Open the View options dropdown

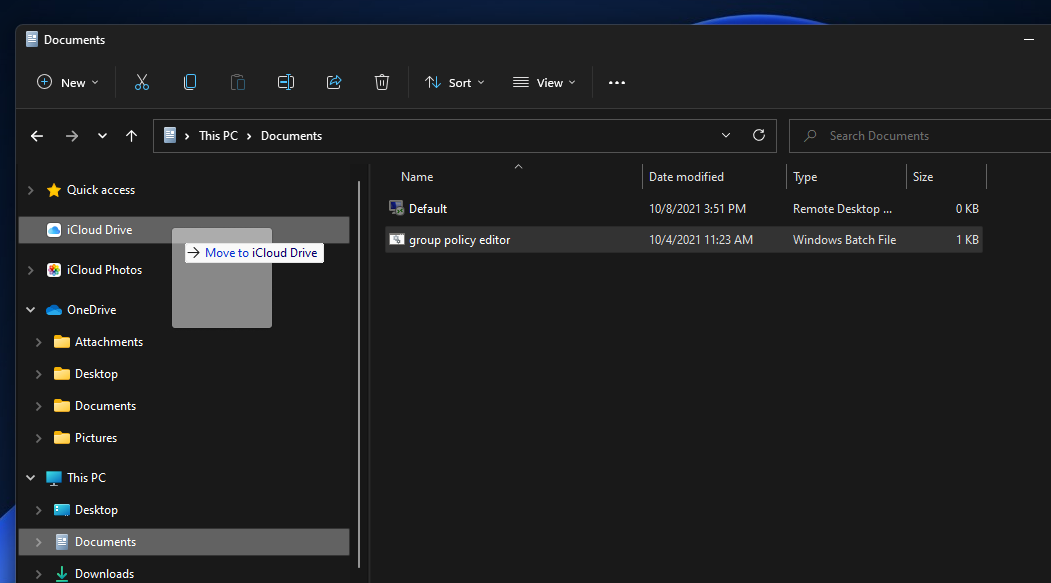(x=543, y=82)
